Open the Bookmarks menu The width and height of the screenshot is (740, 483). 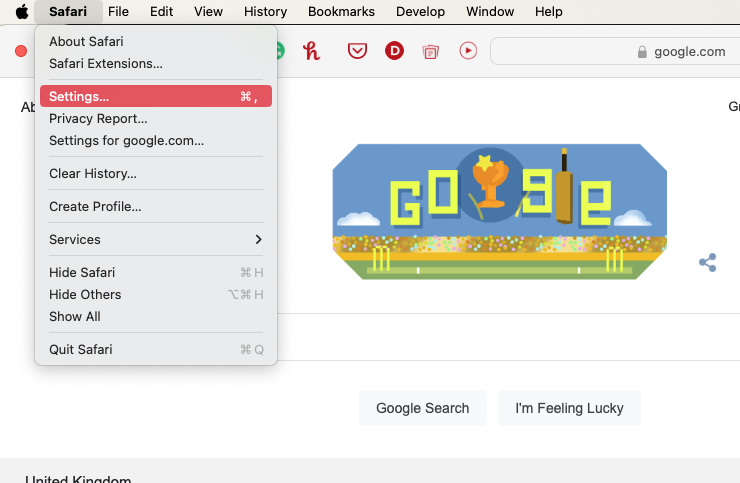[x=341, y=11]
